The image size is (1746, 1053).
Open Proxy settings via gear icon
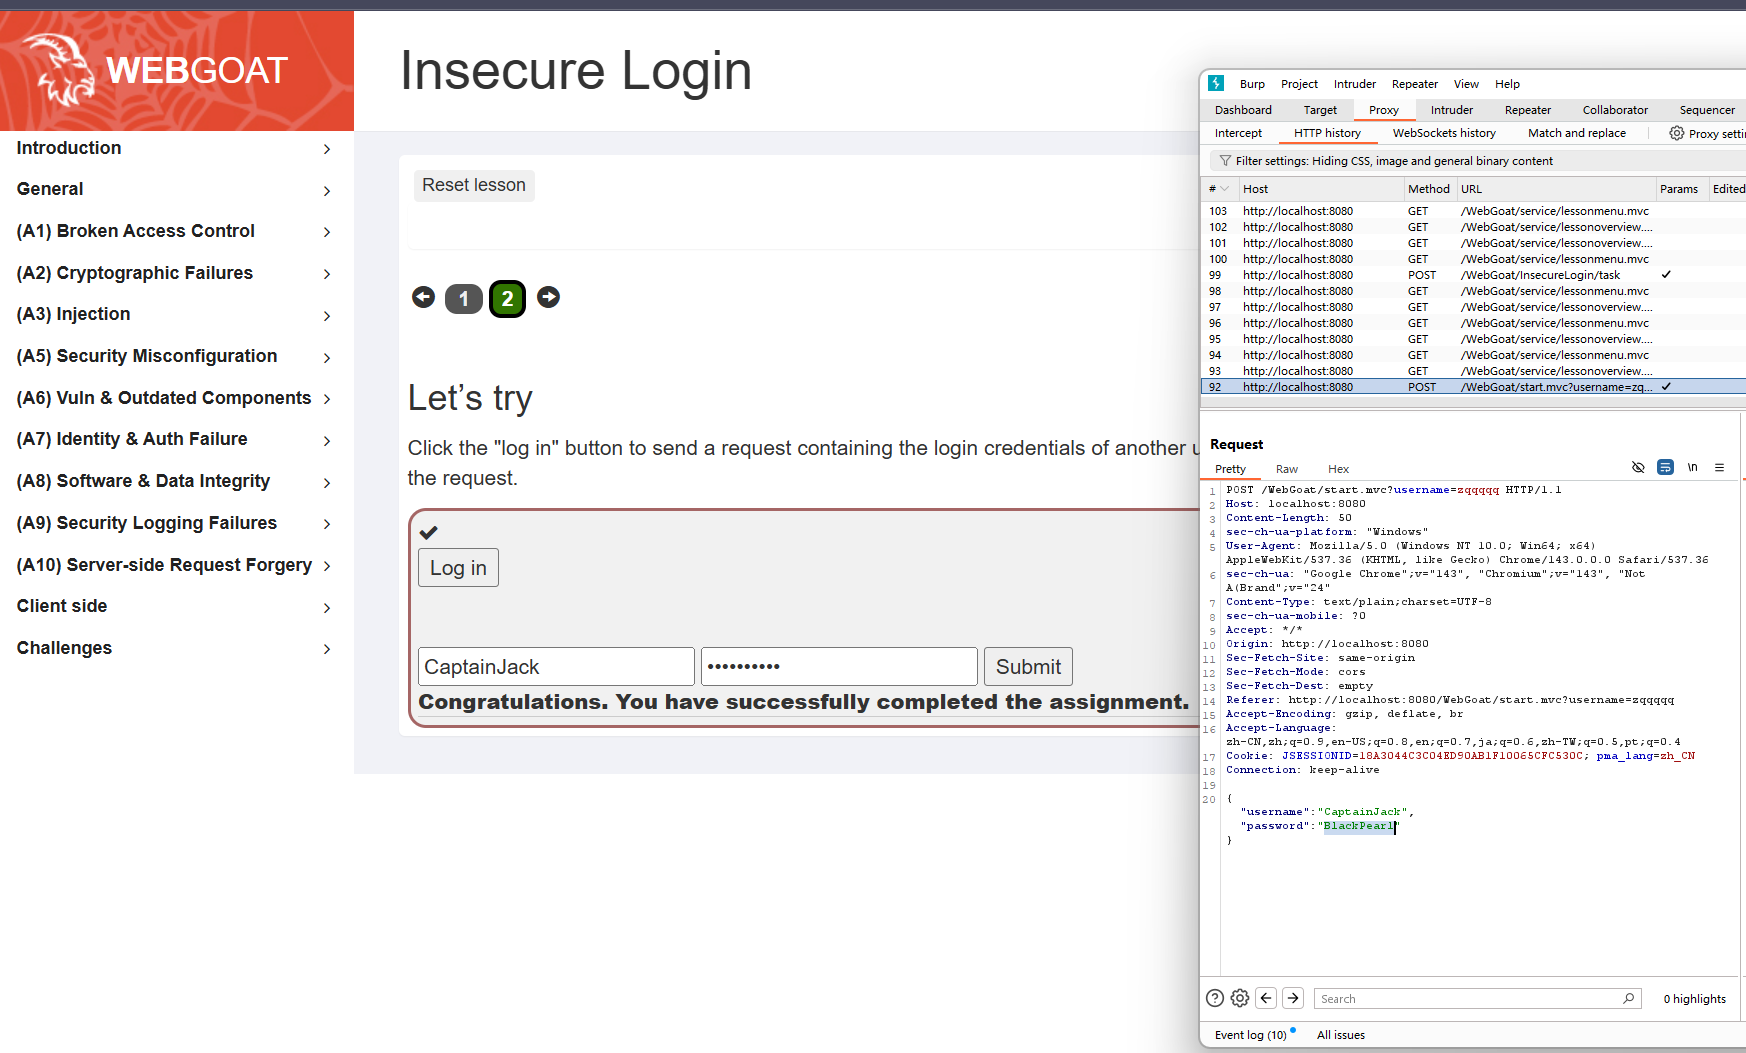click(x=1677, y=133)
